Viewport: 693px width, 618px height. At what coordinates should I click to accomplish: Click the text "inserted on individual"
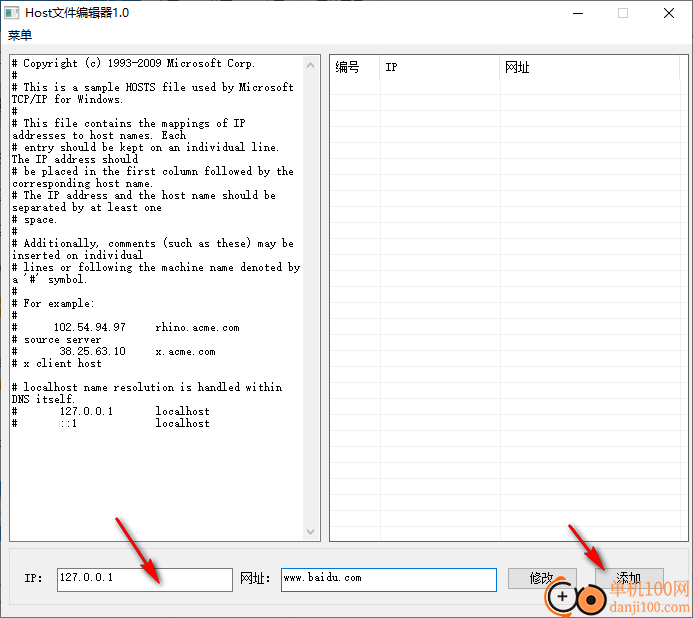[77, 255]
